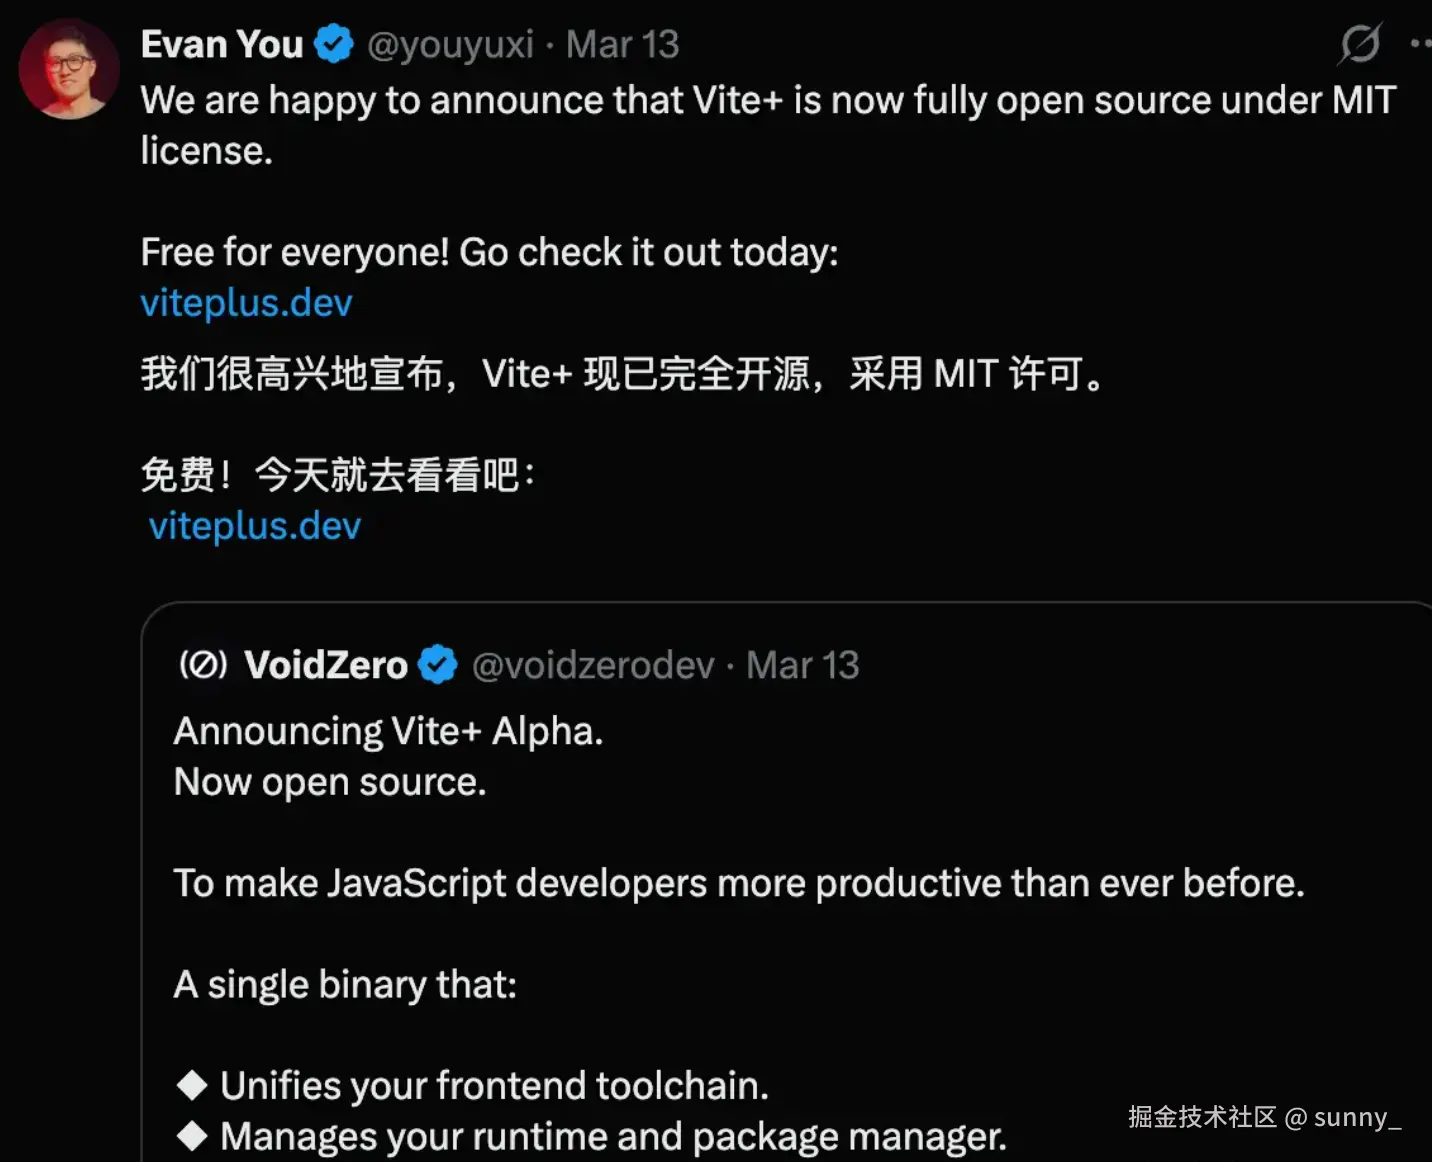Click the diamond bullet before "Manages your runtime"
This screenshot has height=1162, width=1432.
pyautogui.click(x=192, y=1135)
